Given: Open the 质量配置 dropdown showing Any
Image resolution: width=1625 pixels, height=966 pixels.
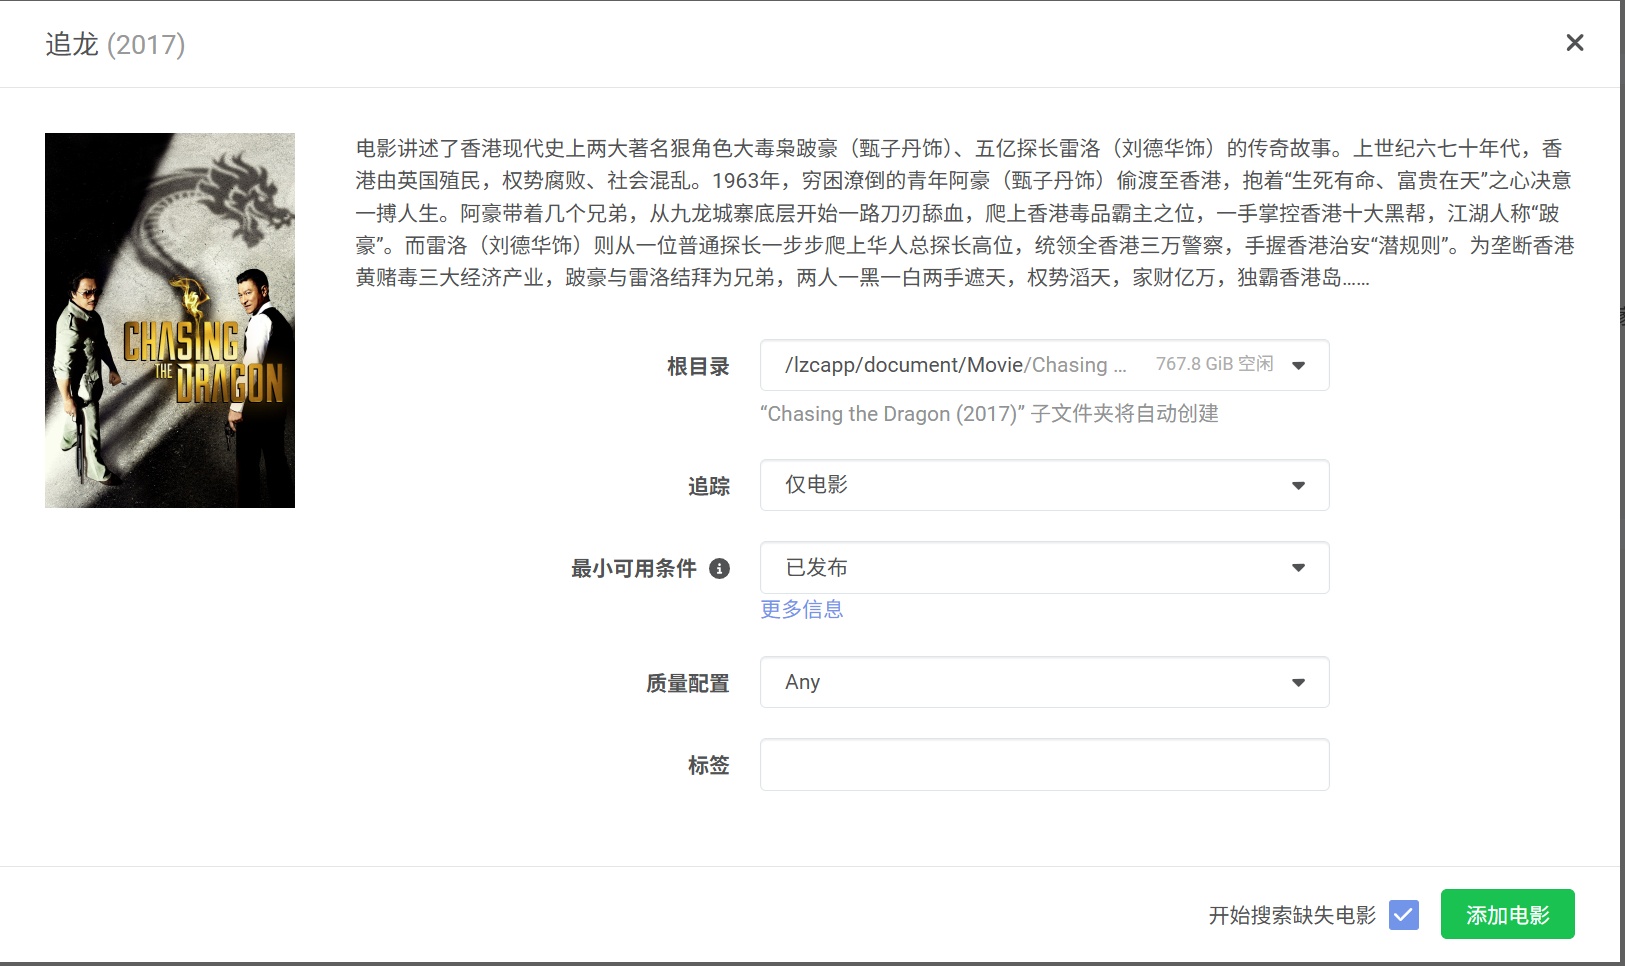Looking at the screenshot, I should click(1044, 682).
